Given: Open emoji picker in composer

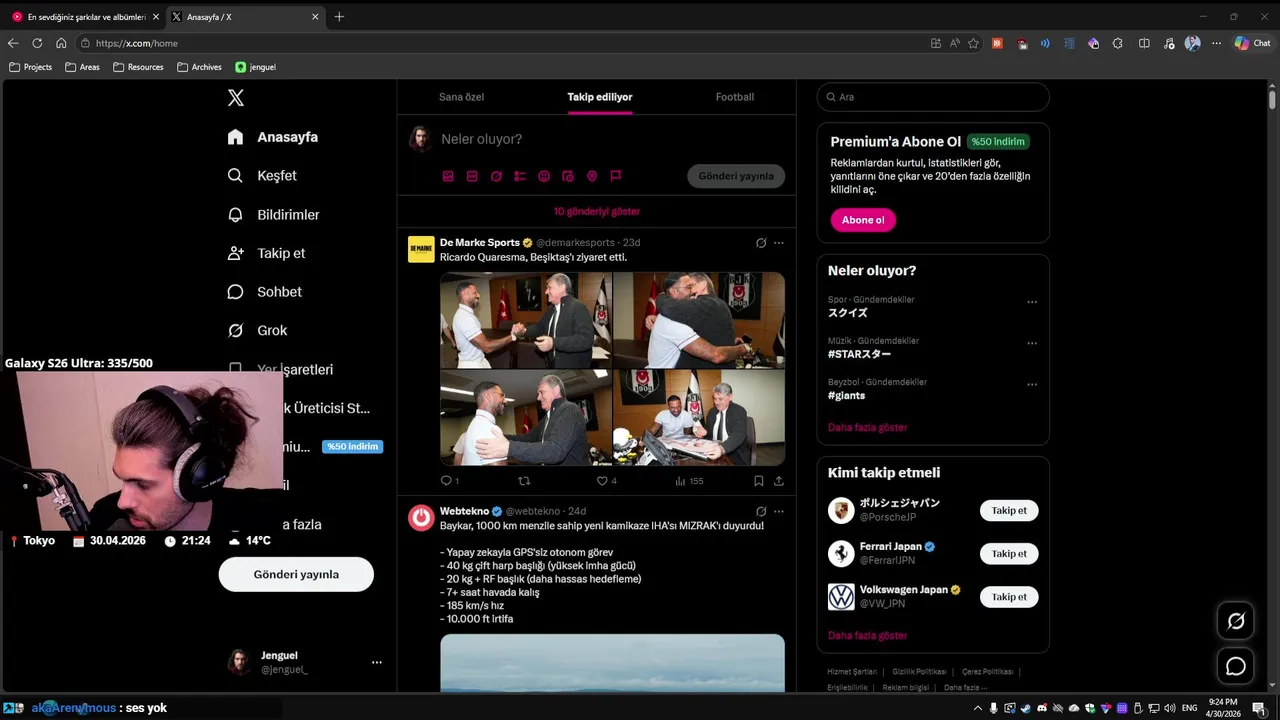Looking at the screenshot, I should (544, 176).
